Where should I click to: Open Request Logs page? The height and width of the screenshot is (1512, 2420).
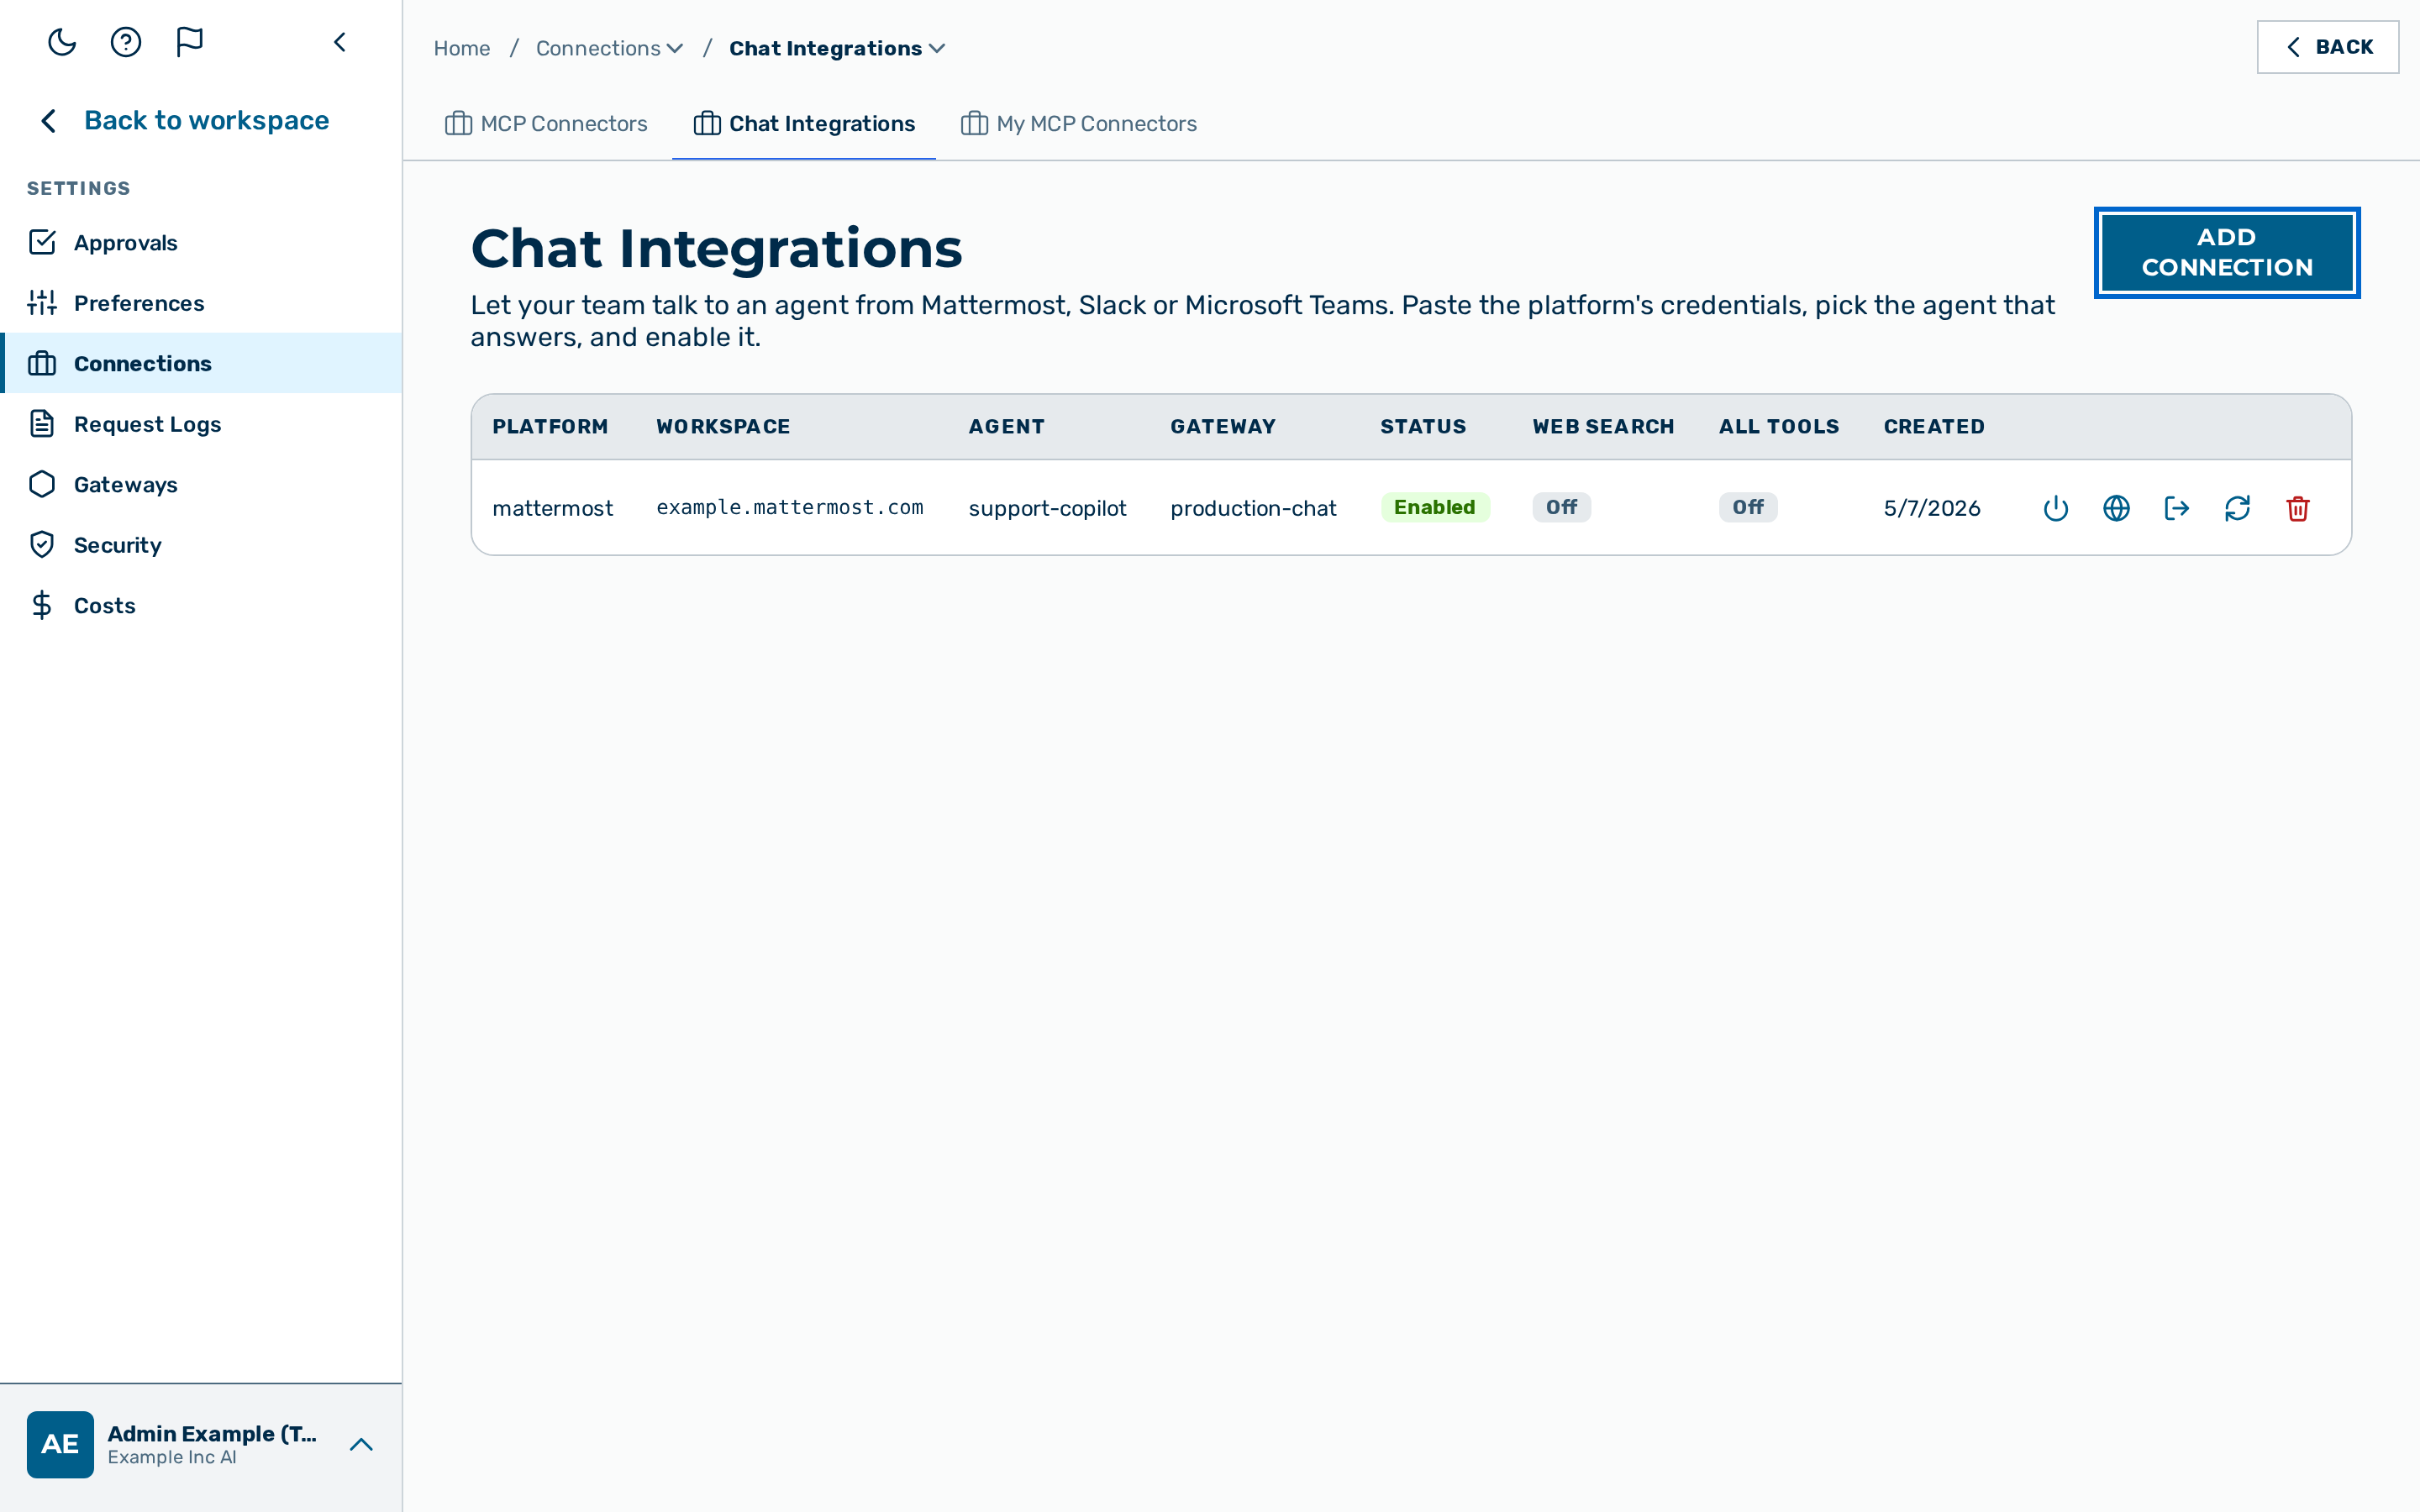point(201,424)
